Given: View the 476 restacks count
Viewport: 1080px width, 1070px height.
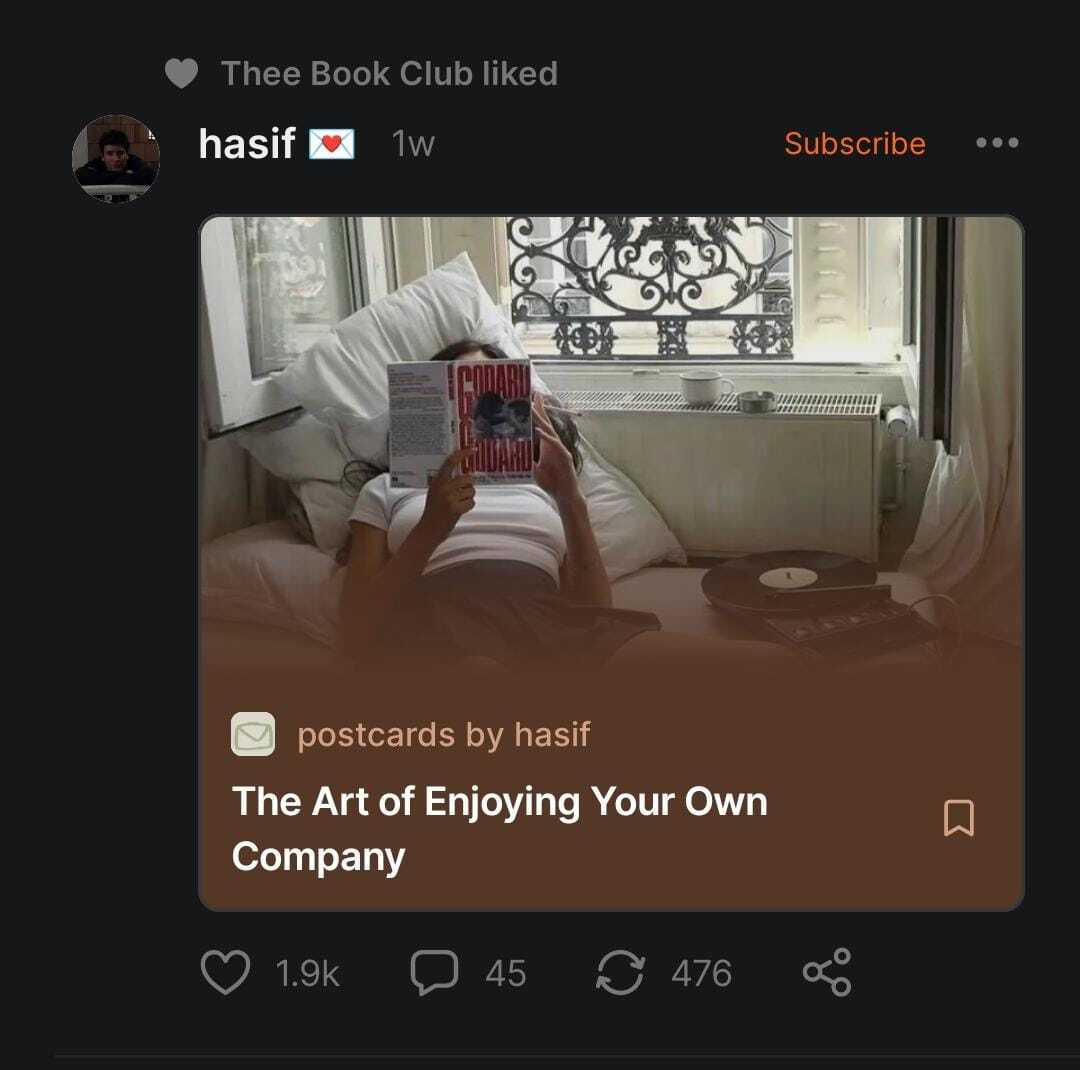Looking at the screenshot, I should [701, 973].
